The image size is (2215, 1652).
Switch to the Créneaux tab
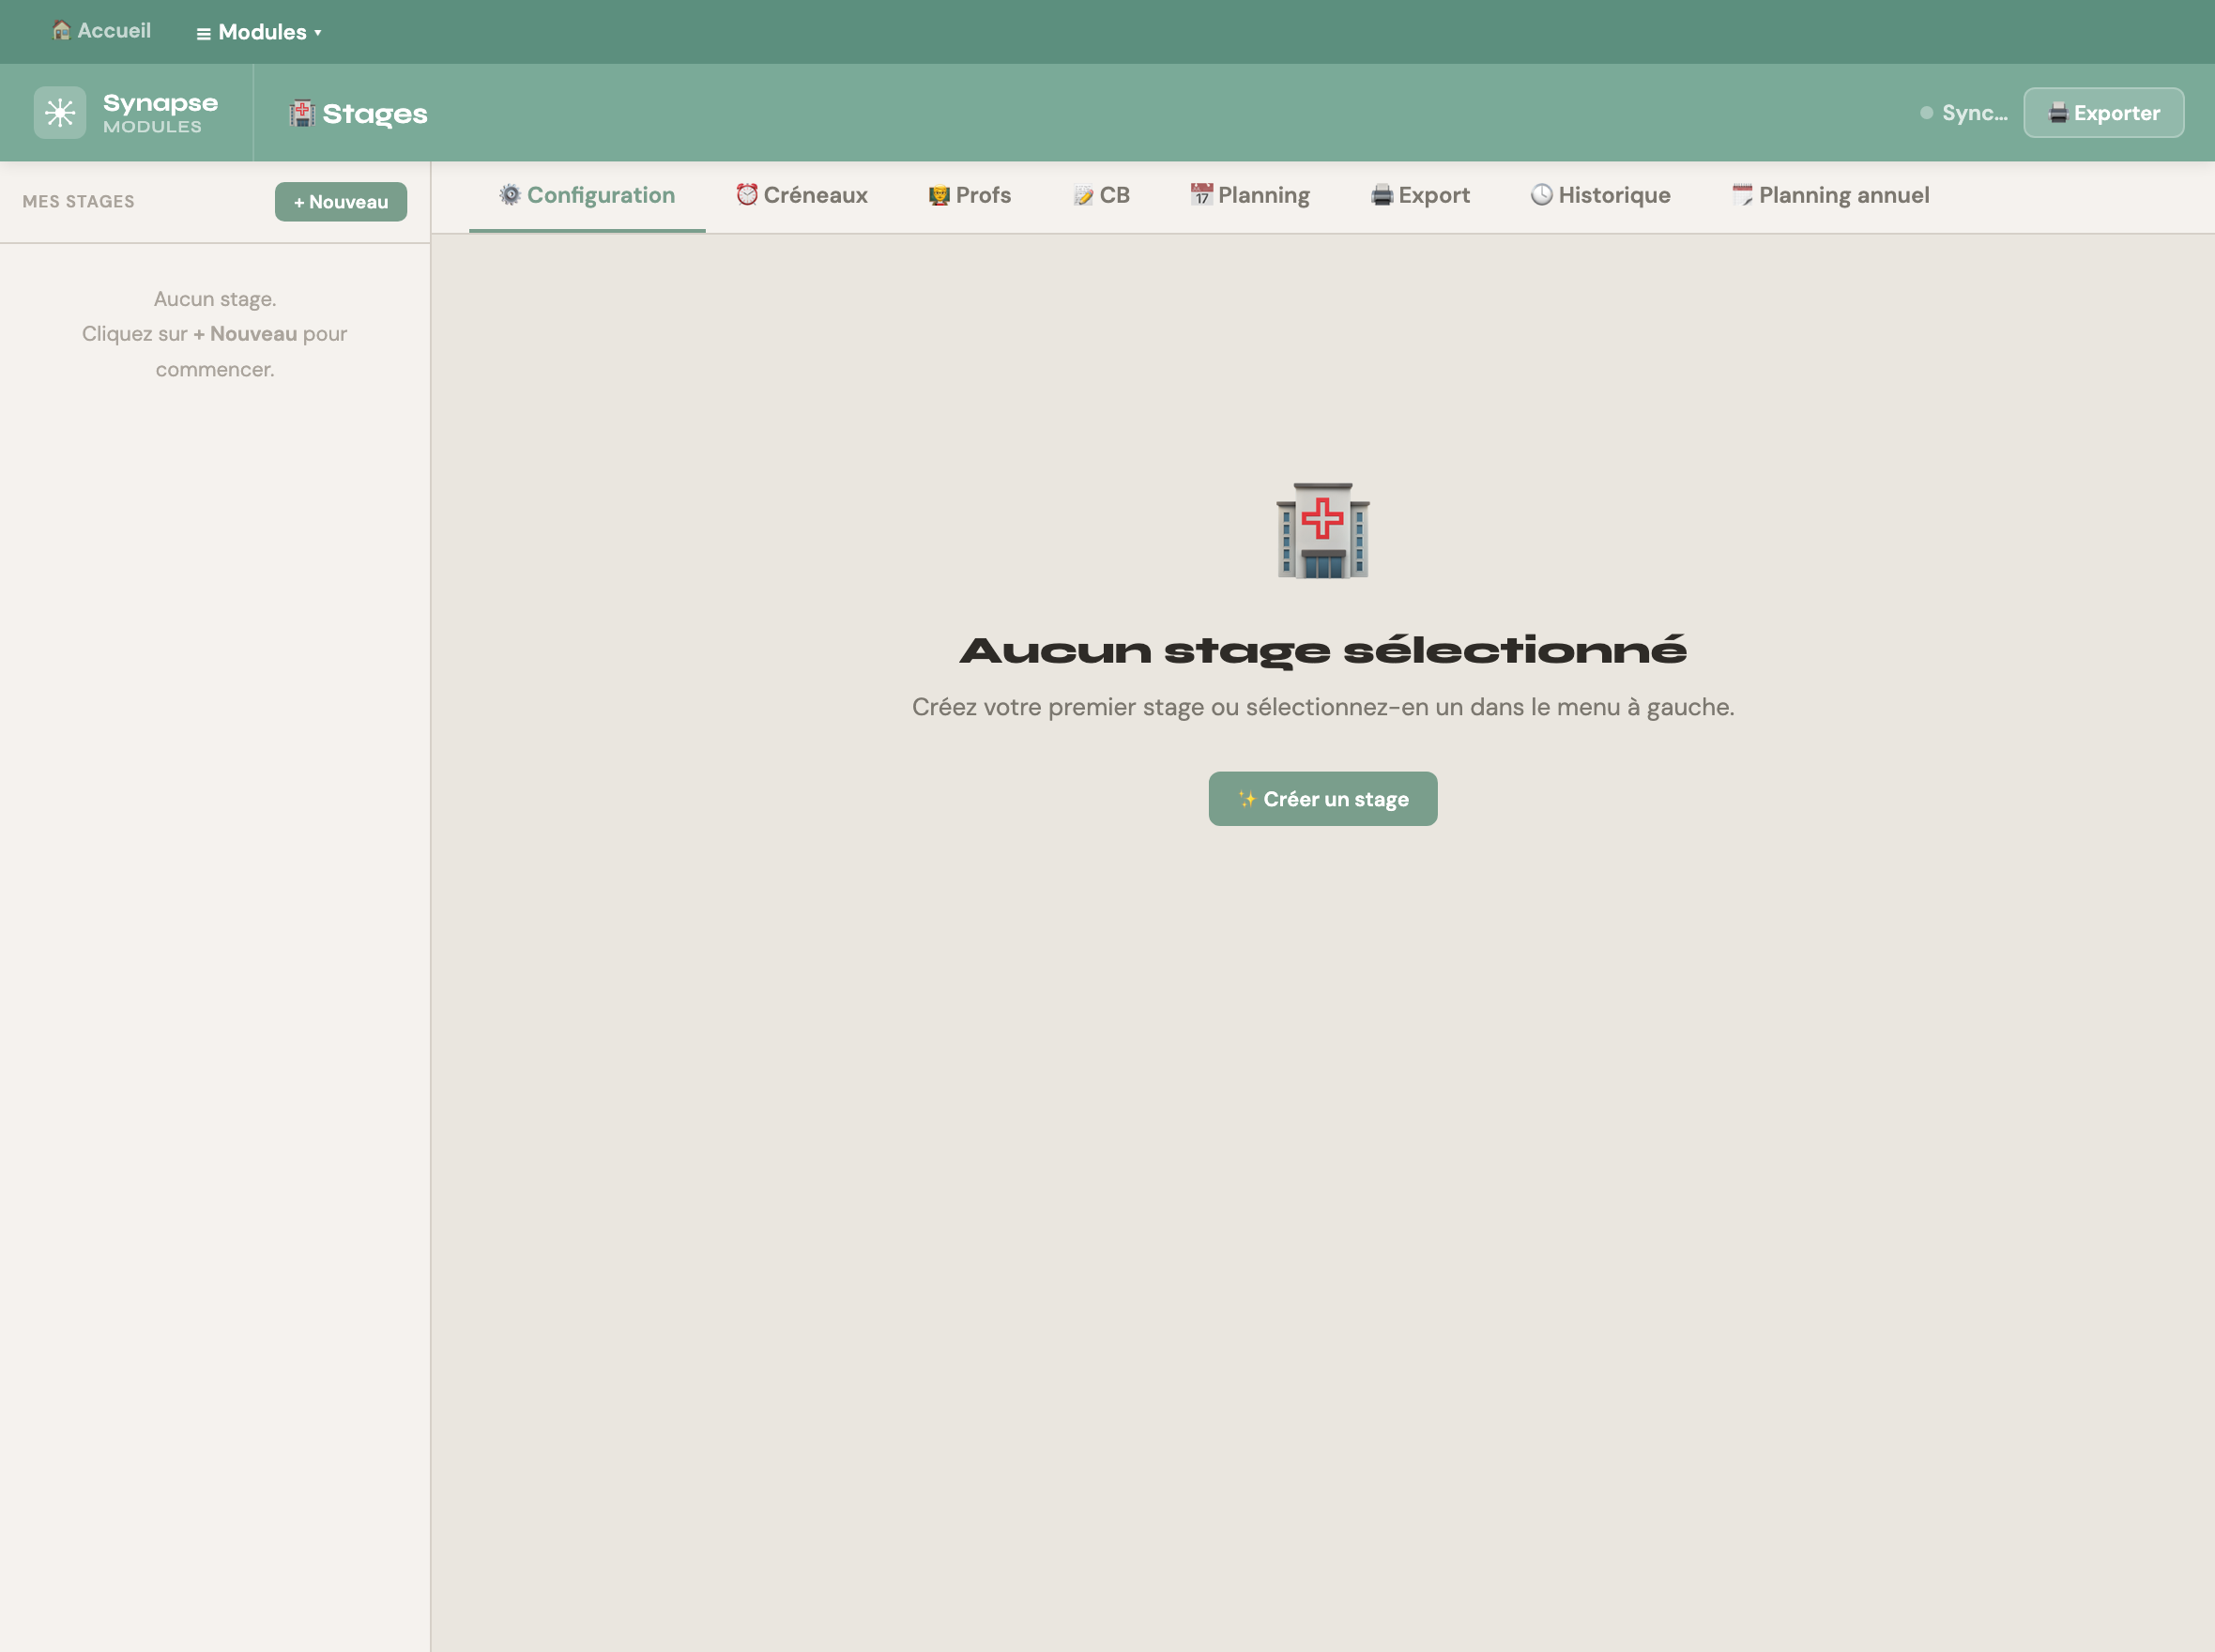point(801,195)
